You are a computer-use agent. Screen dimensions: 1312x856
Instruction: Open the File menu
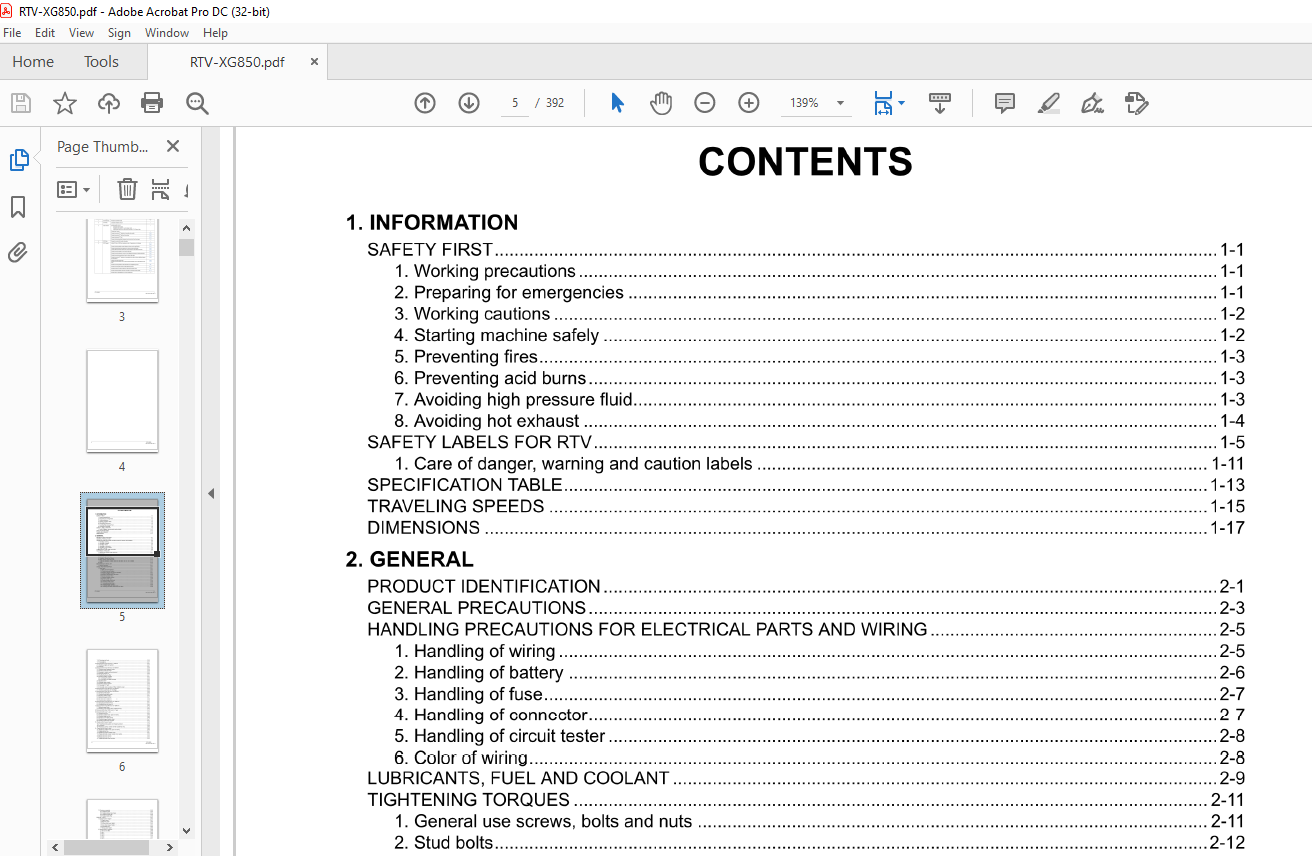point(12,33)
